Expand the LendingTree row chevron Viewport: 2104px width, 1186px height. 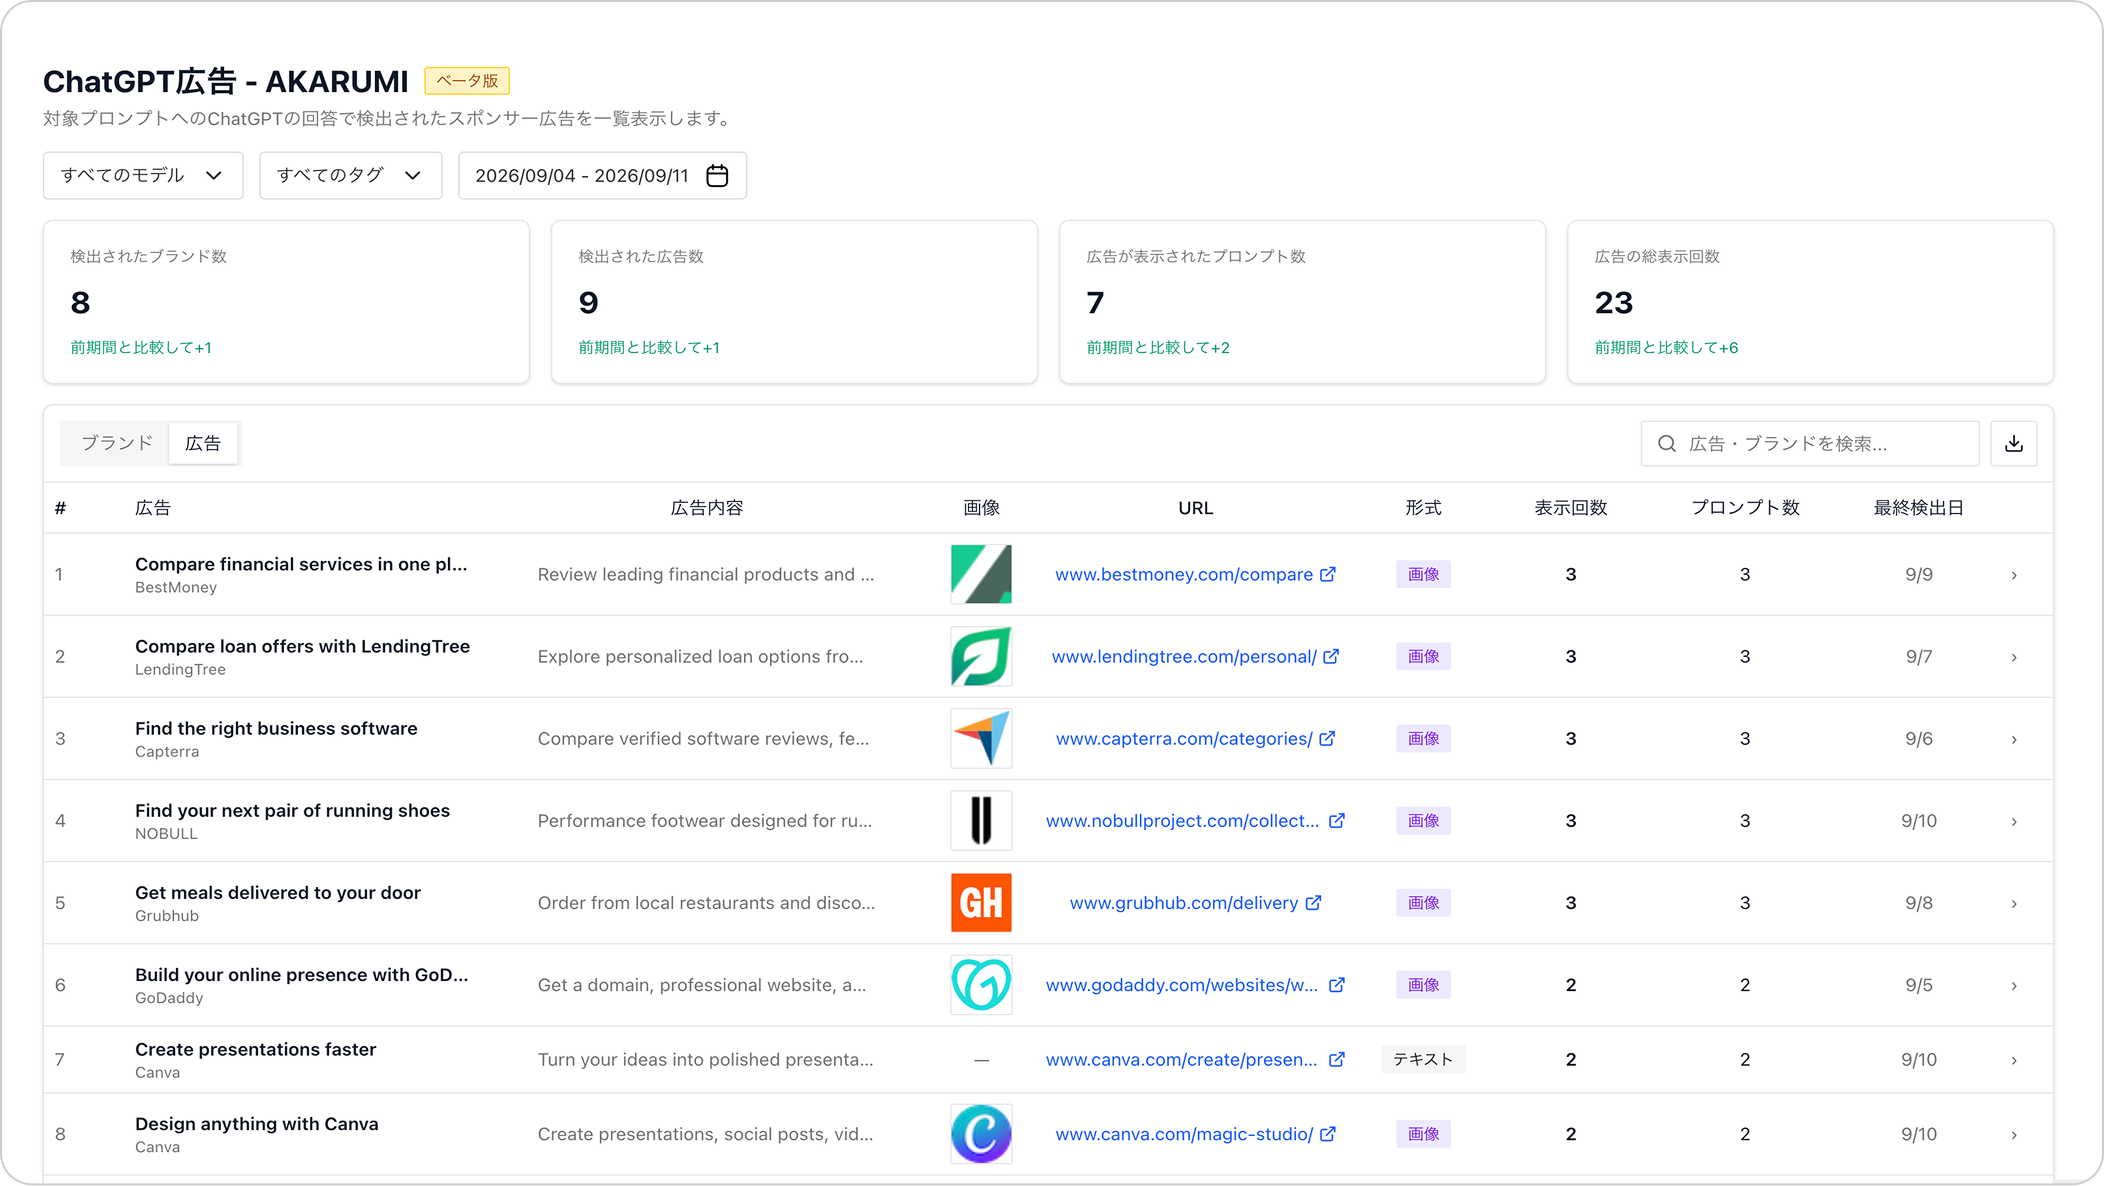[x=2014, y=657]
